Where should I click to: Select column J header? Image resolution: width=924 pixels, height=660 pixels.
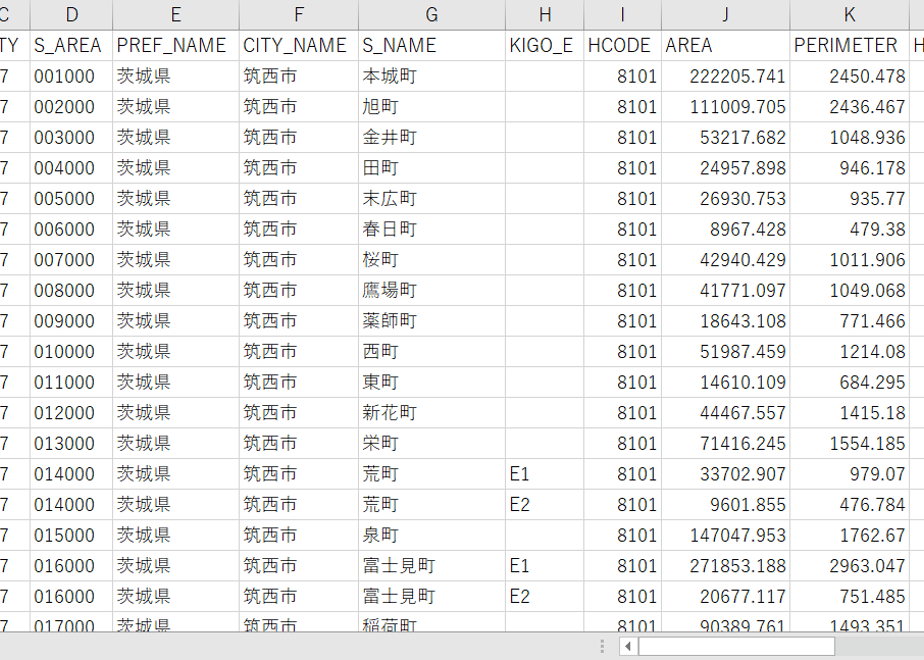pos(725,15)
